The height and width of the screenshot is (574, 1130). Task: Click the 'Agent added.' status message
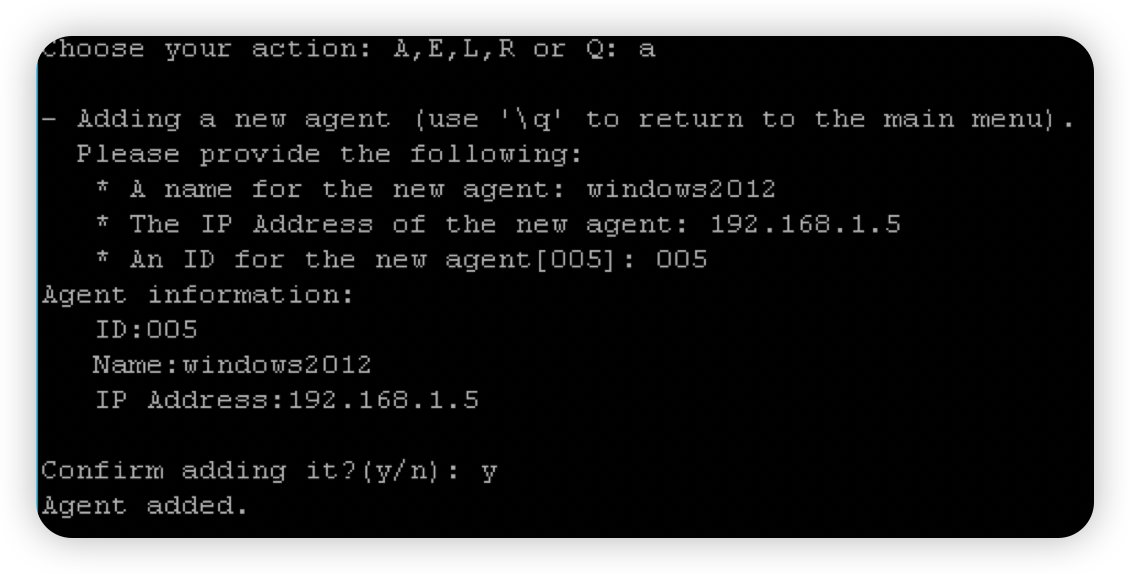(145, 505)
